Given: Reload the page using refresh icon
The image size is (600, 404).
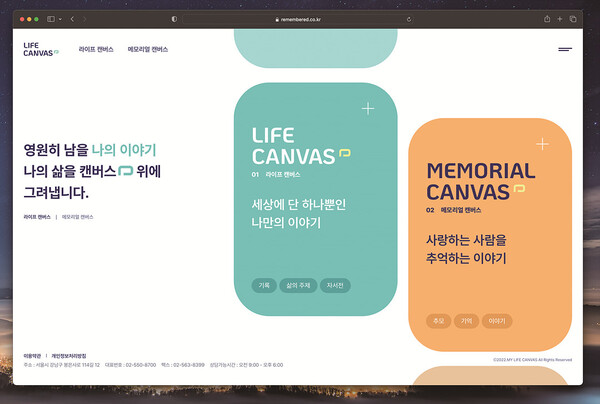Looking at the screenshot, I should pyautogui.click(x=409, y=19).
